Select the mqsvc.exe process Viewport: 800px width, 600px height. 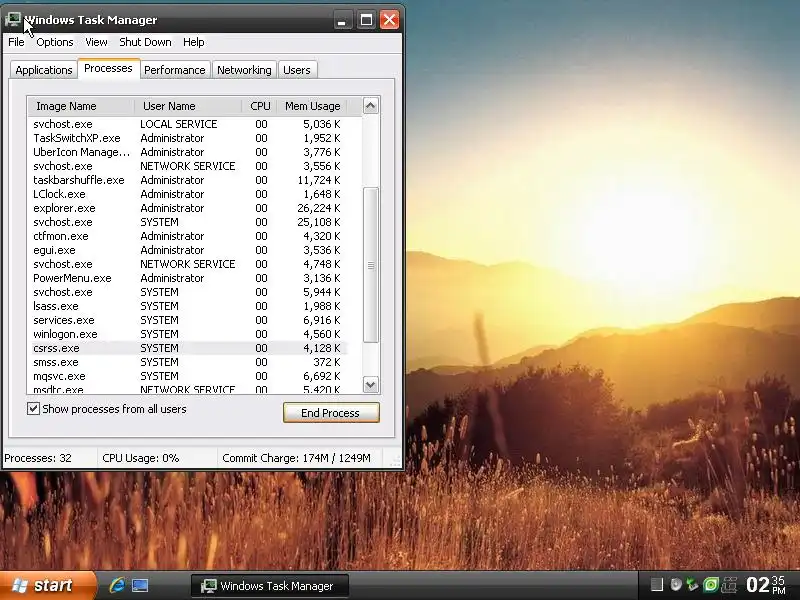pyautogui.click(x=188, y=376)
